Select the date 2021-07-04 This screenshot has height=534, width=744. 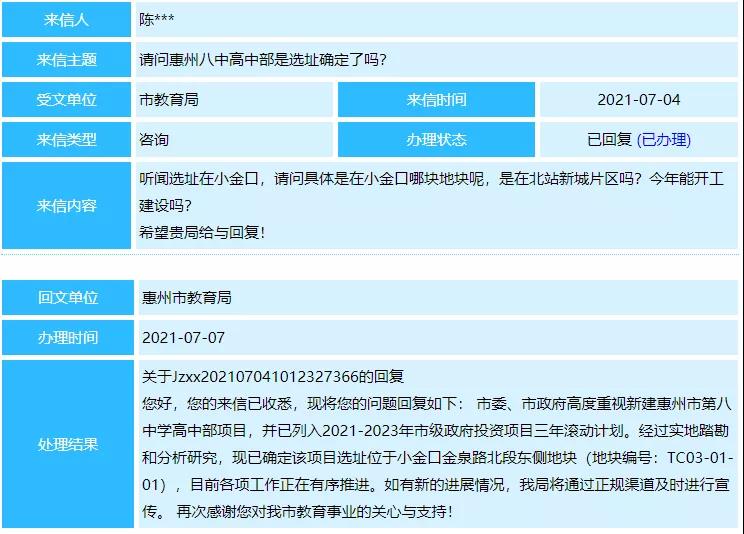(639, 100)
